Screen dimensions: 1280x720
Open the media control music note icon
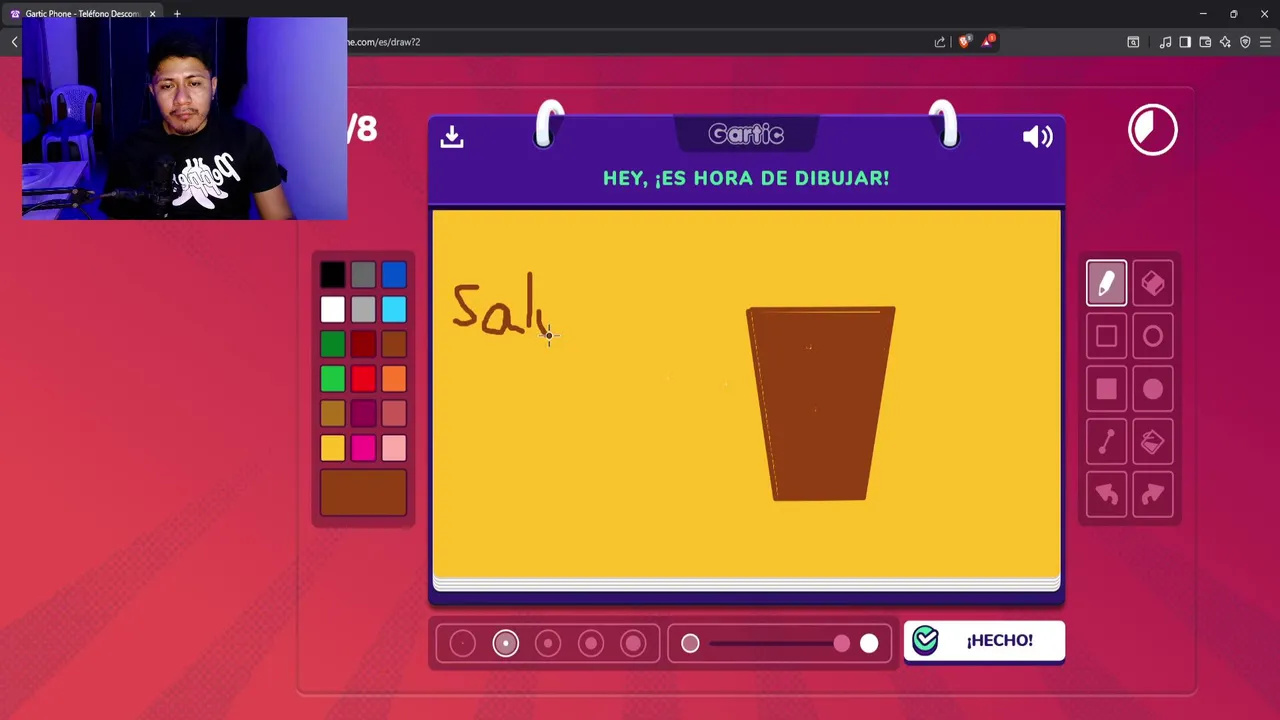1165,42
